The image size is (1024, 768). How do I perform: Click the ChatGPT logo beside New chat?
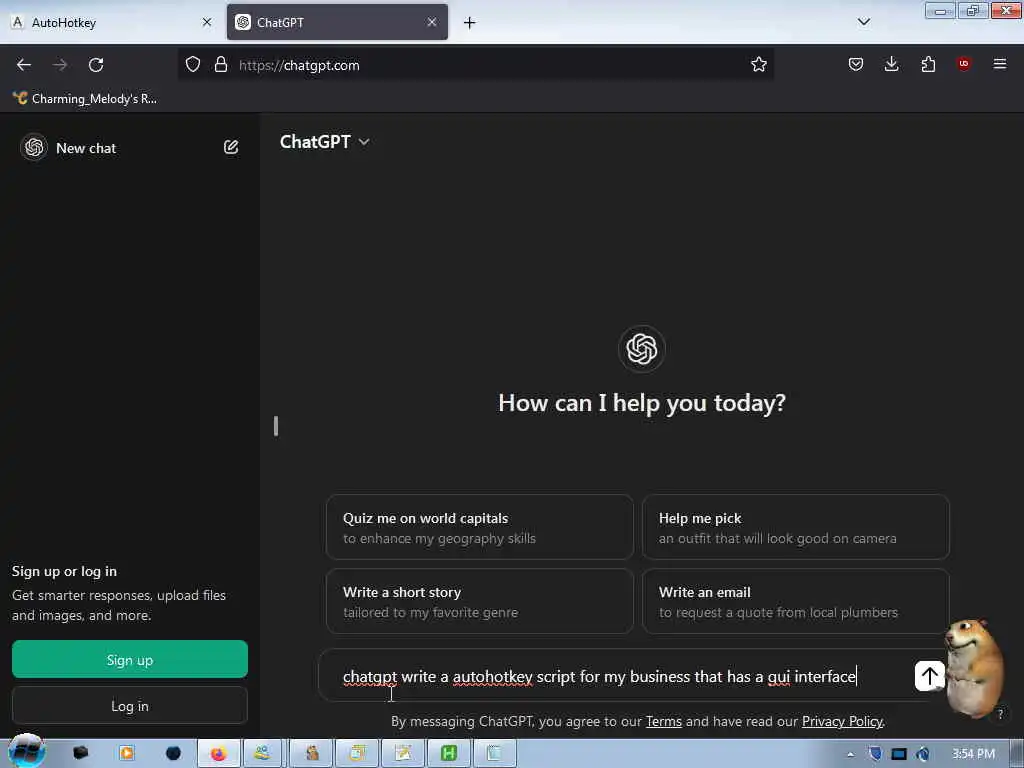(34, 147)
